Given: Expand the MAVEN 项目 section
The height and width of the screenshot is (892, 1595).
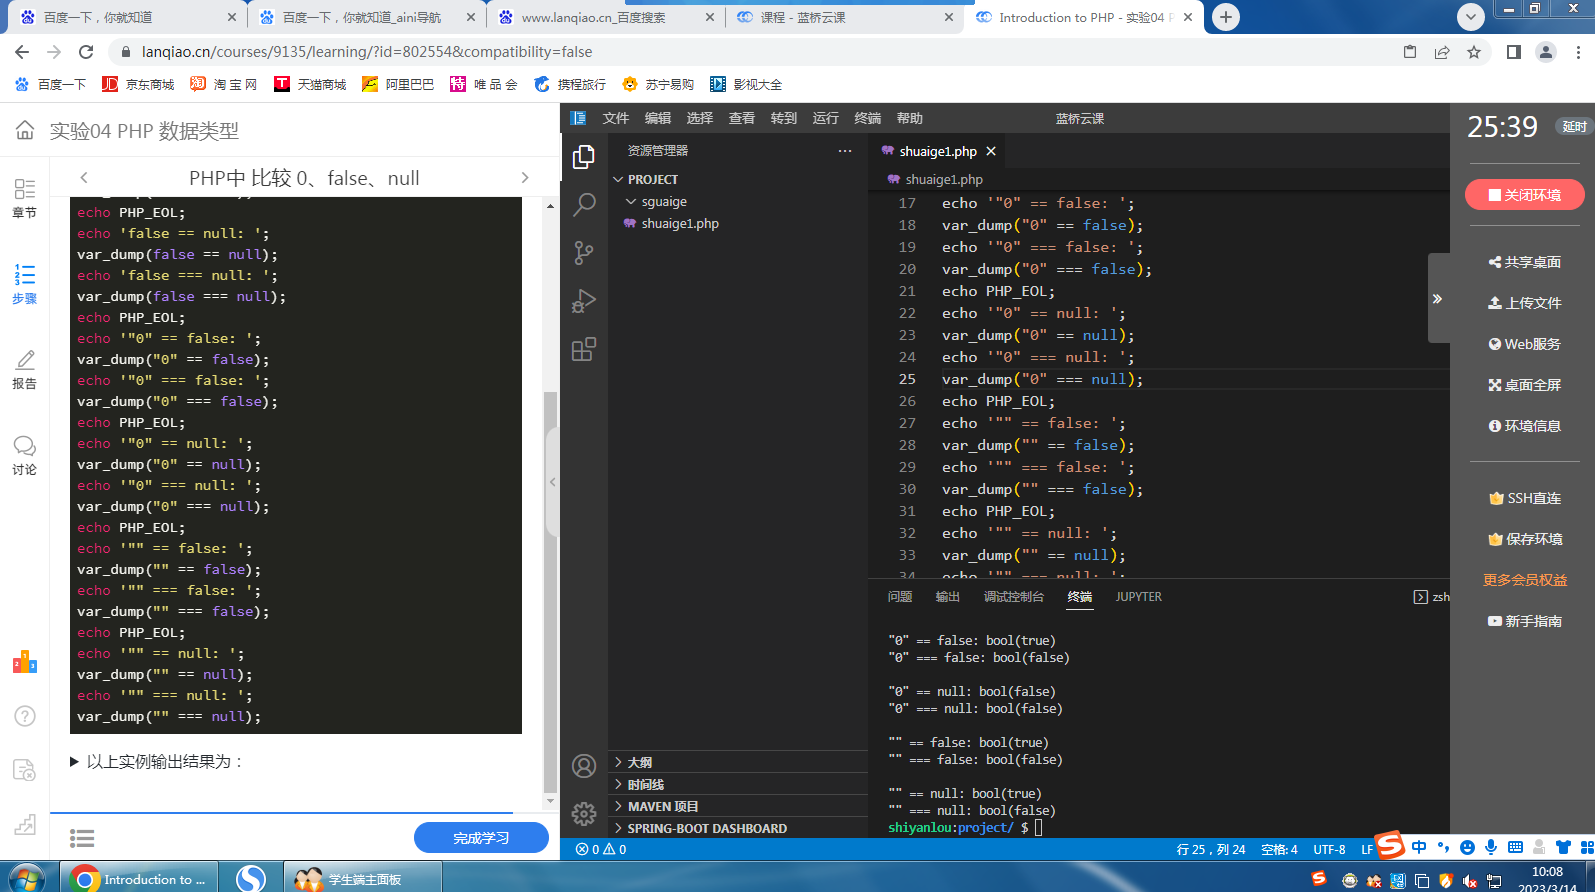Looking at the screenshot, I should click(662, 806).
